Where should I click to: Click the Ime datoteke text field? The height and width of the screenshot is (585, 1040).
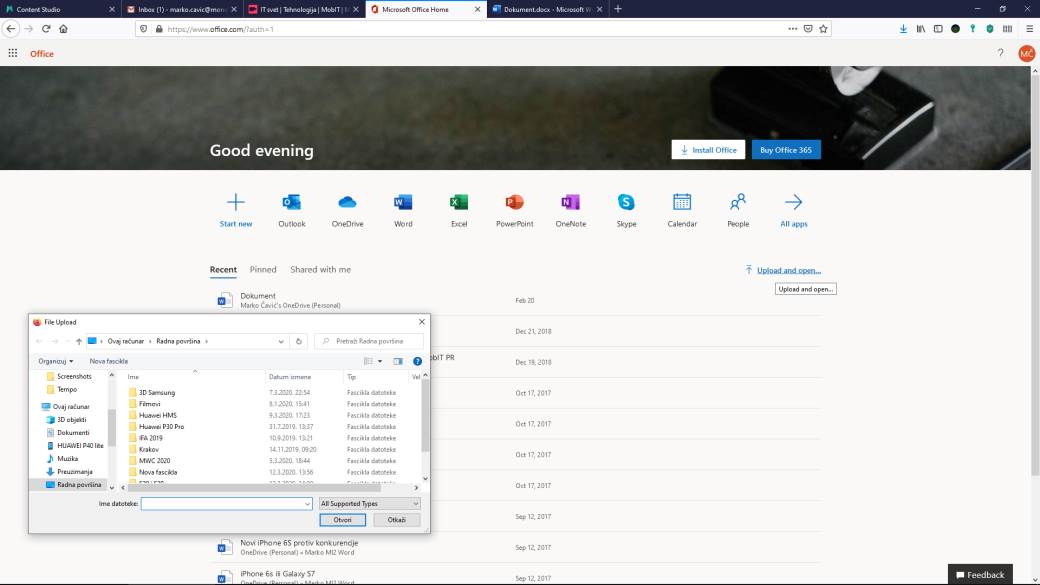point(220,504)
